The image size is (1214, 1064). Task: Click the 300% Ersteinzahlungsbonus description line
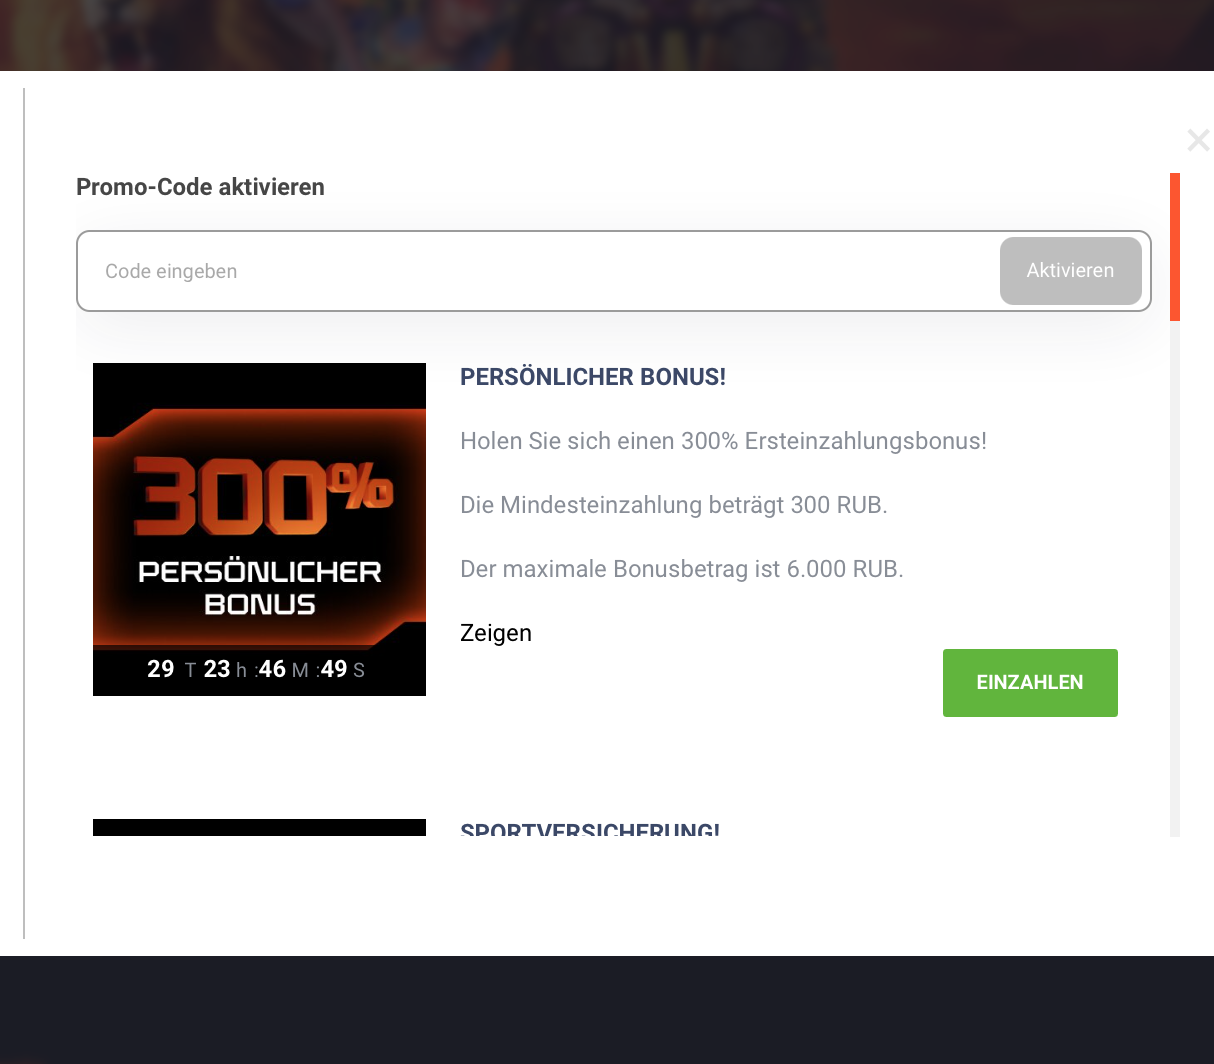723,441
